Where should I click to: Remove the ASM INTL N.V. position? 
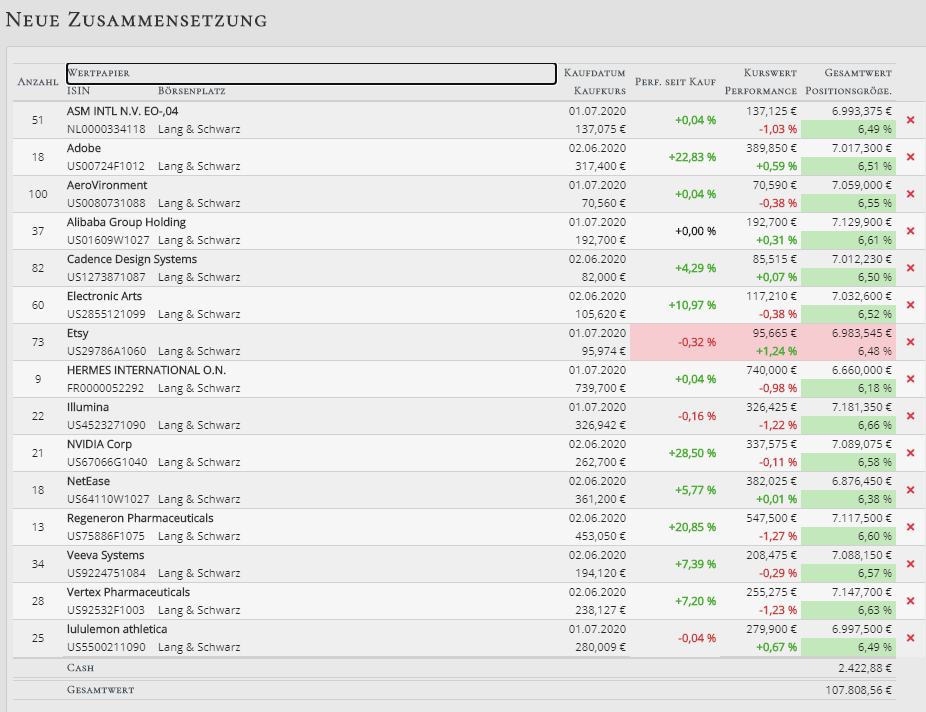click(x=910, y=120)
